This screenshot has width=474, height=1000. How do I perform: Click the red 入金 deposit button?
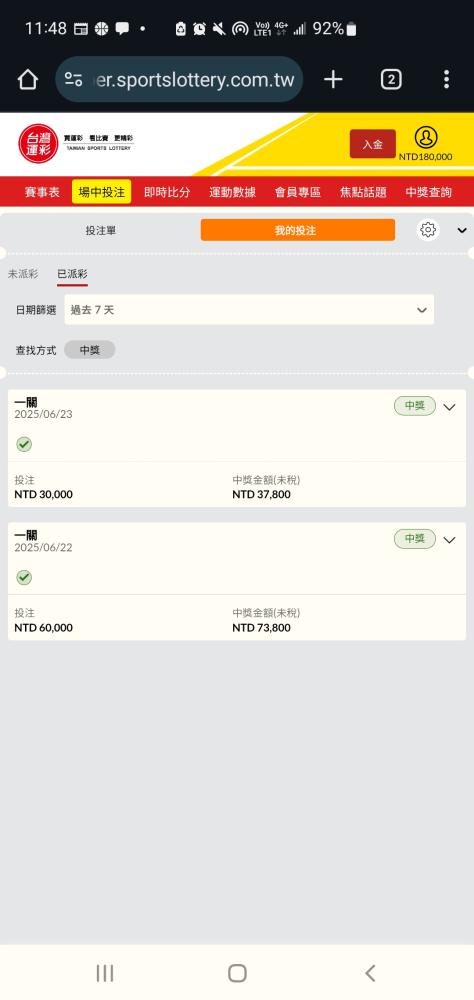tap(373, 144)
